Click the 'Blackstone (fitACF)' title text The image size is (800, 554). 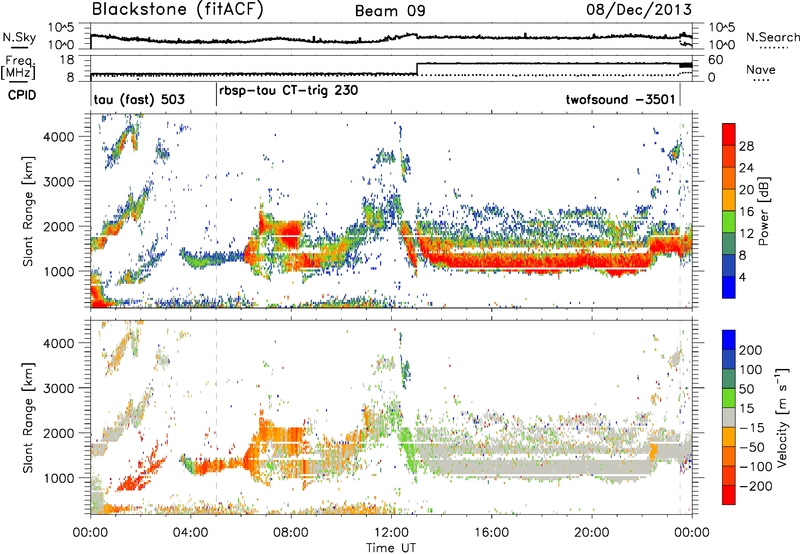[178, 9]
